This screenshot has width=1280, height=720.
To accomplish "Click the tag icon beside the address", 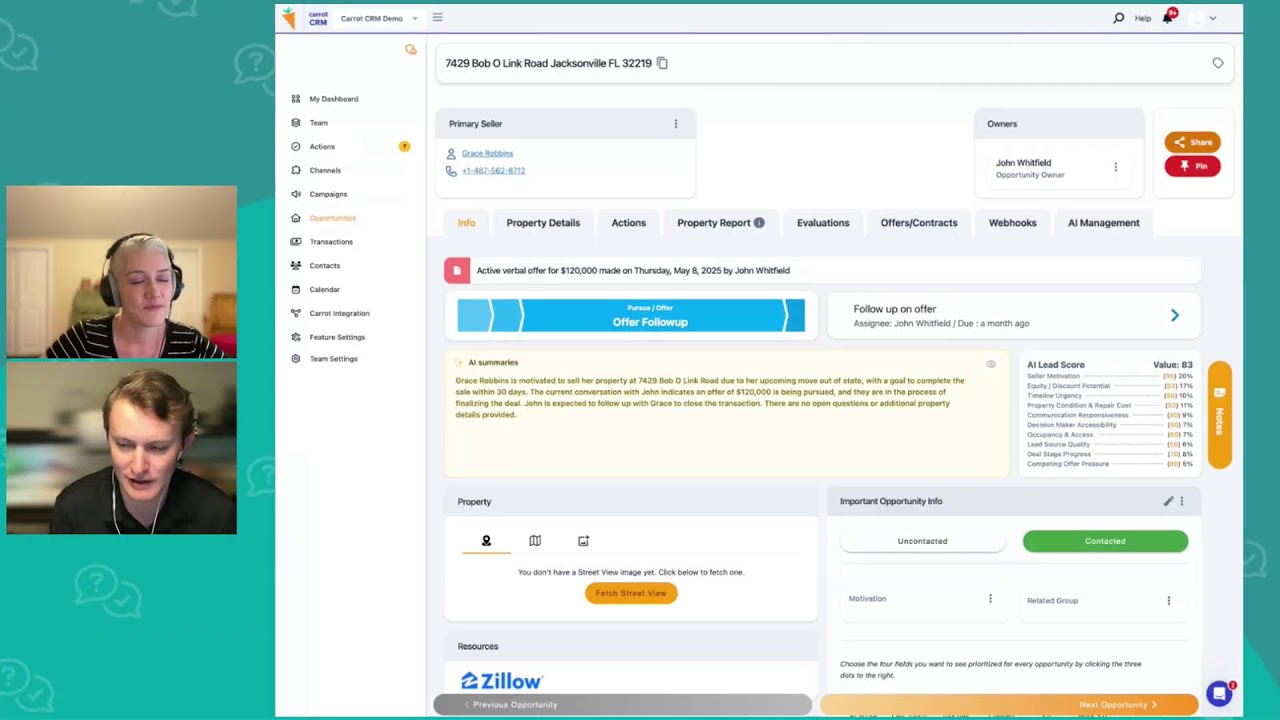I will (x=1217, y=63).
